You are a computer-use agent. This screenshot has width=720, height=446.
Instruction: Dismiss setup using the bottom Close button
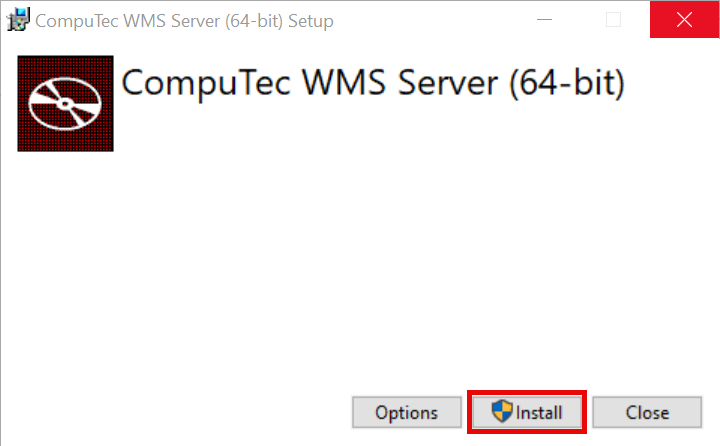(647, 412)
